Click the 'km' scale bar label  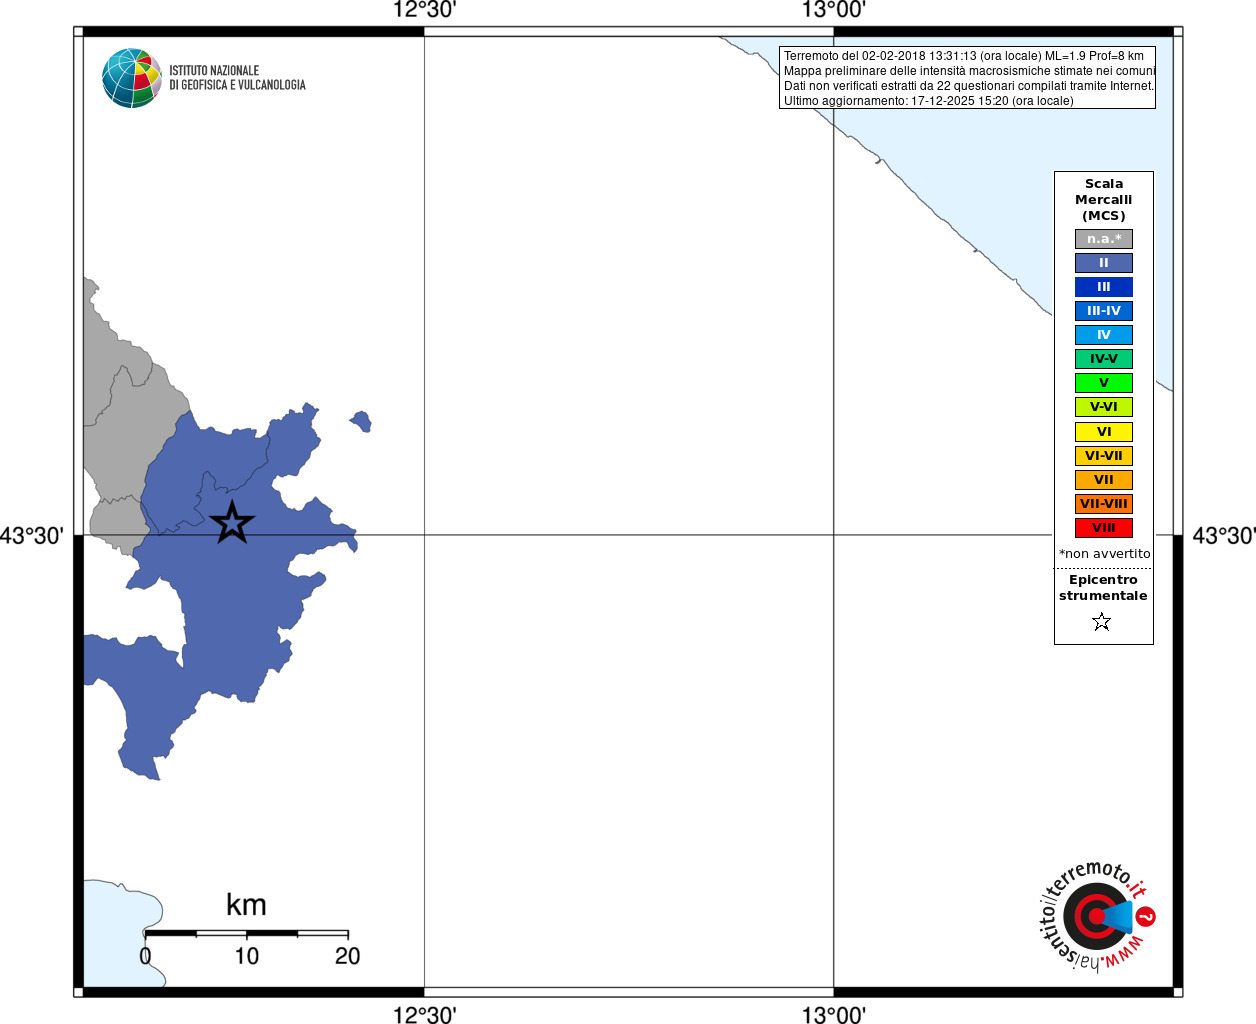pos(246,905)
